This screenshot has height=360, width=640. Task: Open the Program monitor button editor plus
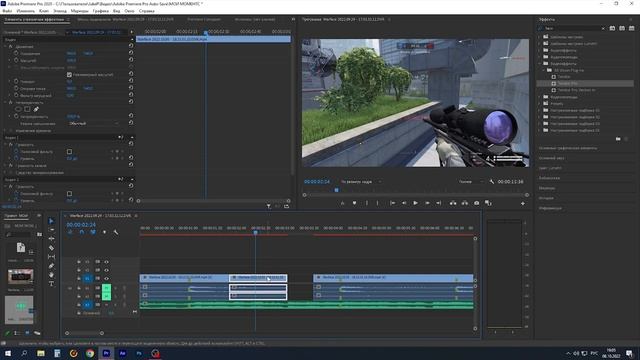[523, 203]
